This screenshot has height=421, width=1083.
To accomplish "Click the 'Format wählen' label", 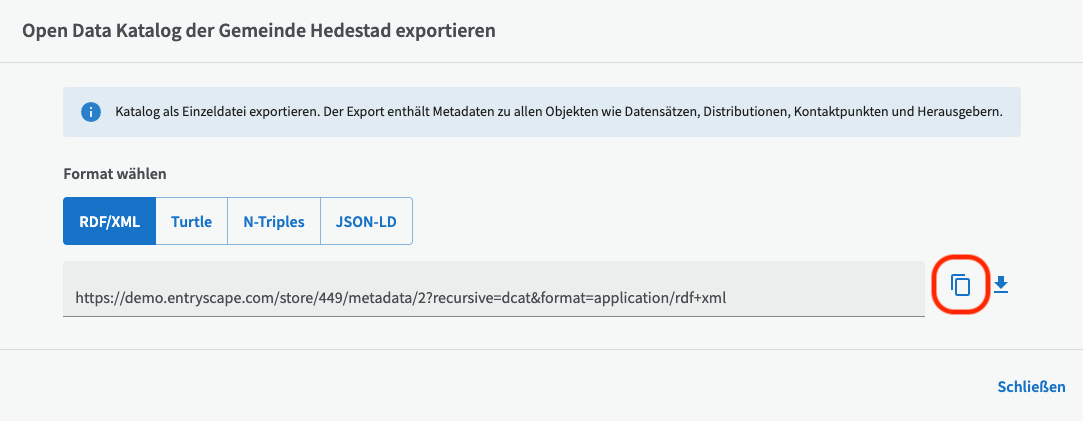I will coord(114,173).
